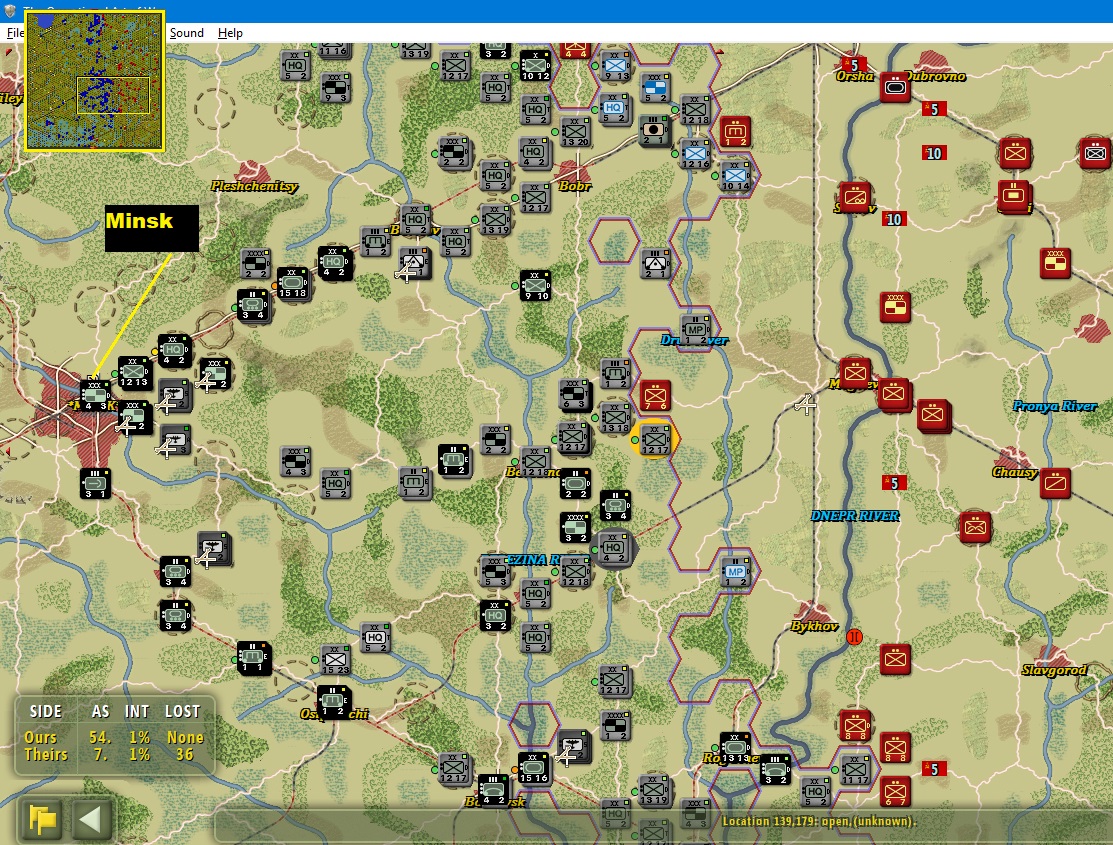Select the black unit 3 1 south of Minsk
Image resolution: width=1113 pixels, height=845 pixels.
tap(94, 483)
